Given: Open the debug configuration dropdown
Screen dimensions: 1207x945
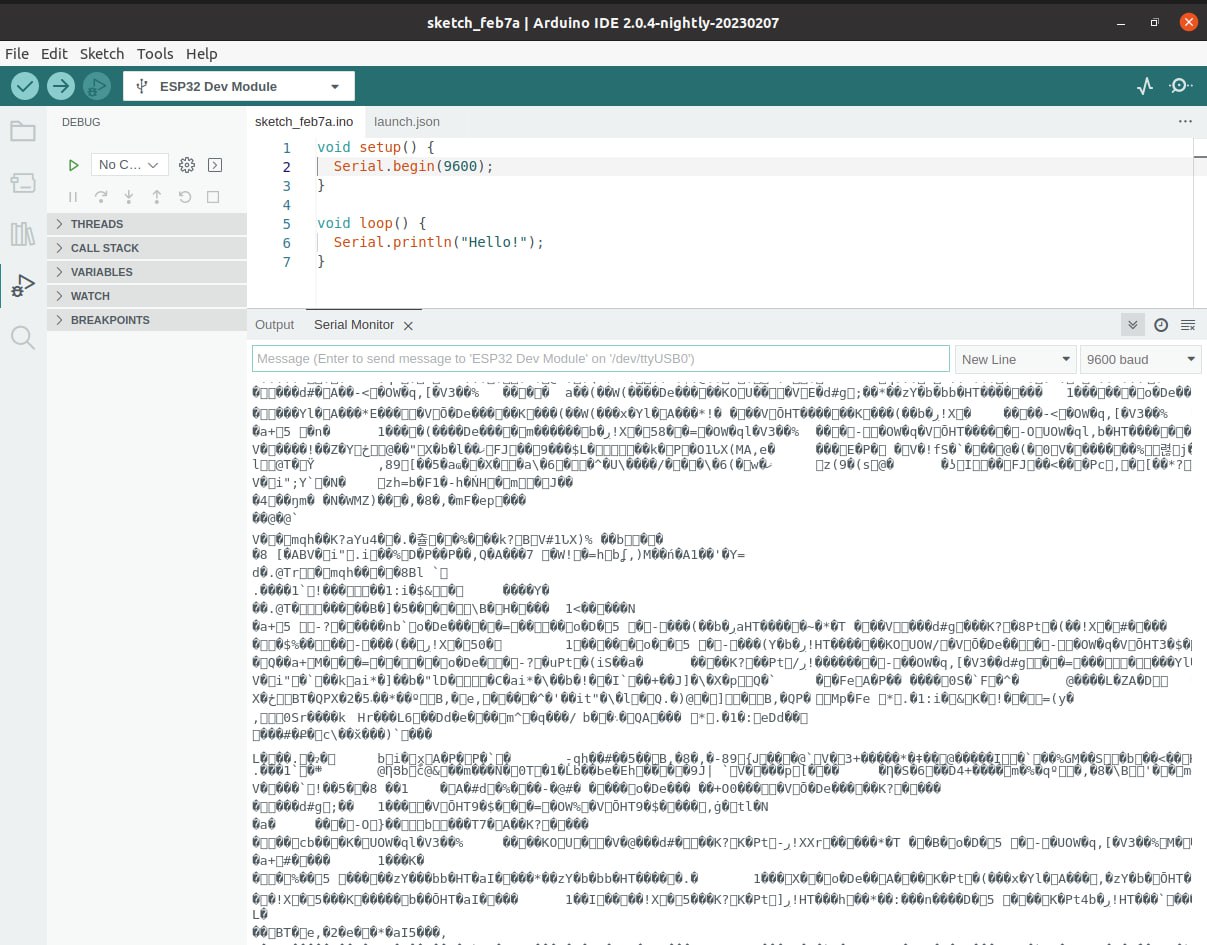Looking at the screenshot, I should coord(129,165).
